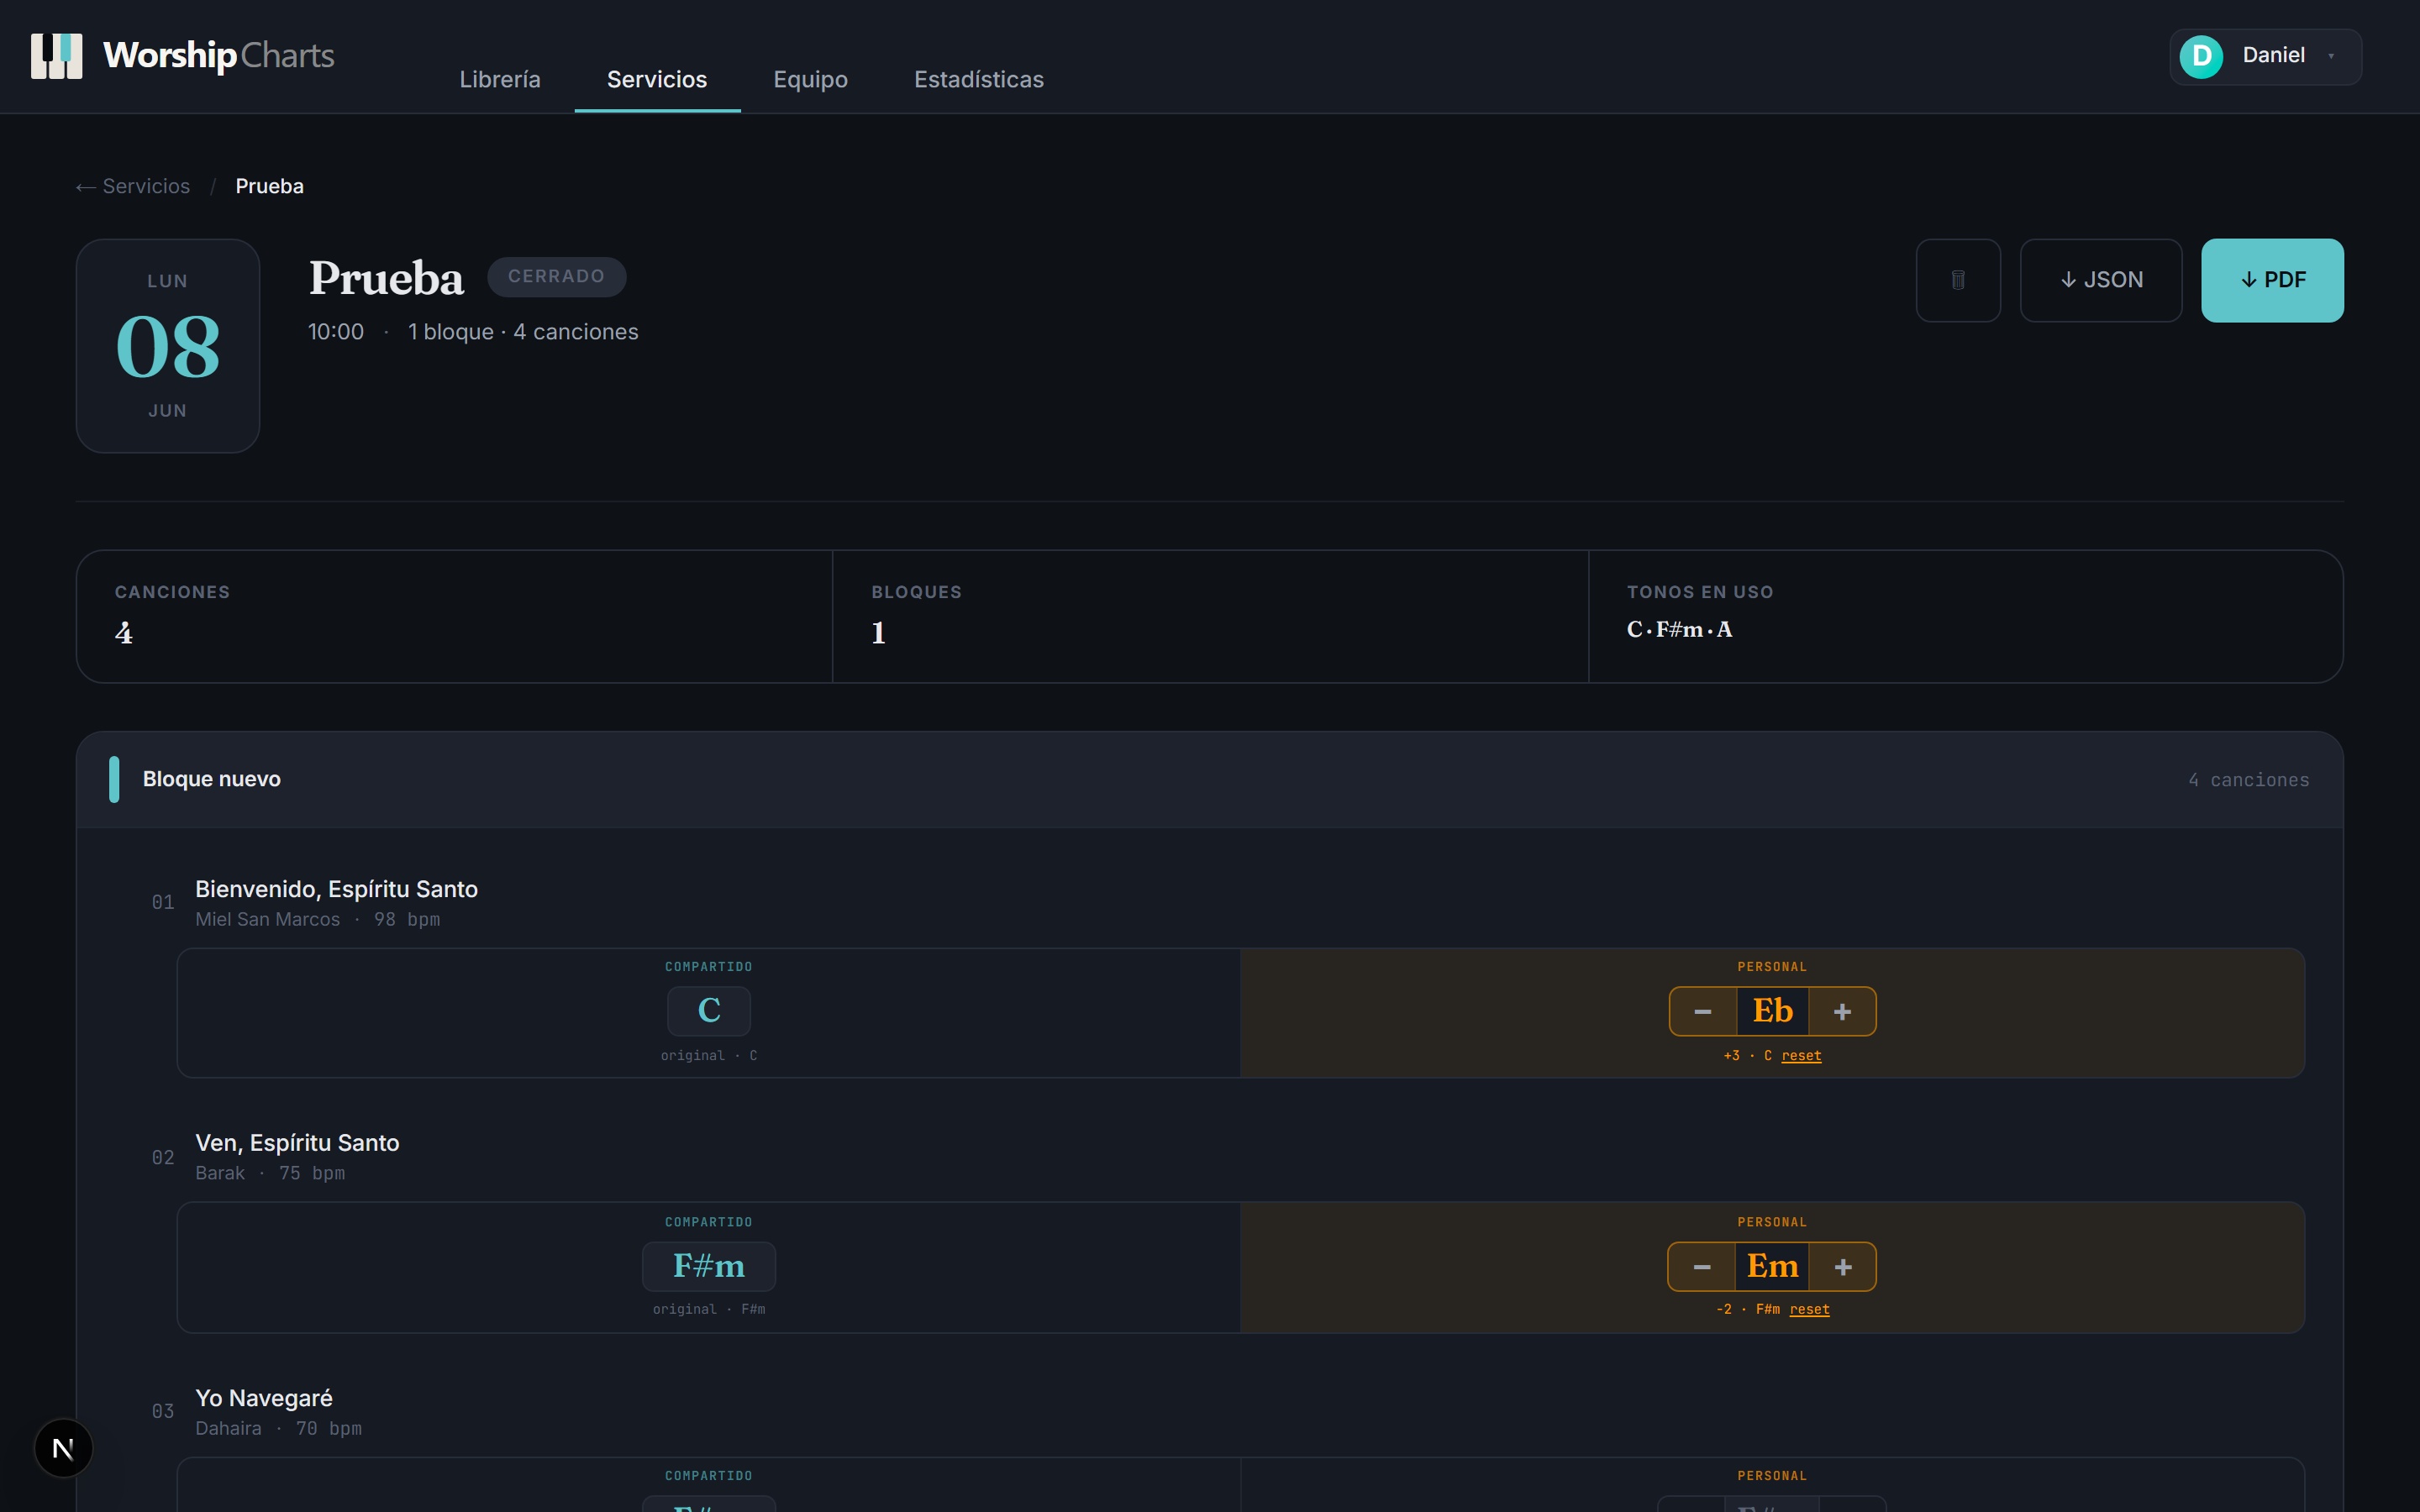Lower personal key for Bienvenido, Espíritu Santo

pyautogui.click(x=1703, y=1012)
